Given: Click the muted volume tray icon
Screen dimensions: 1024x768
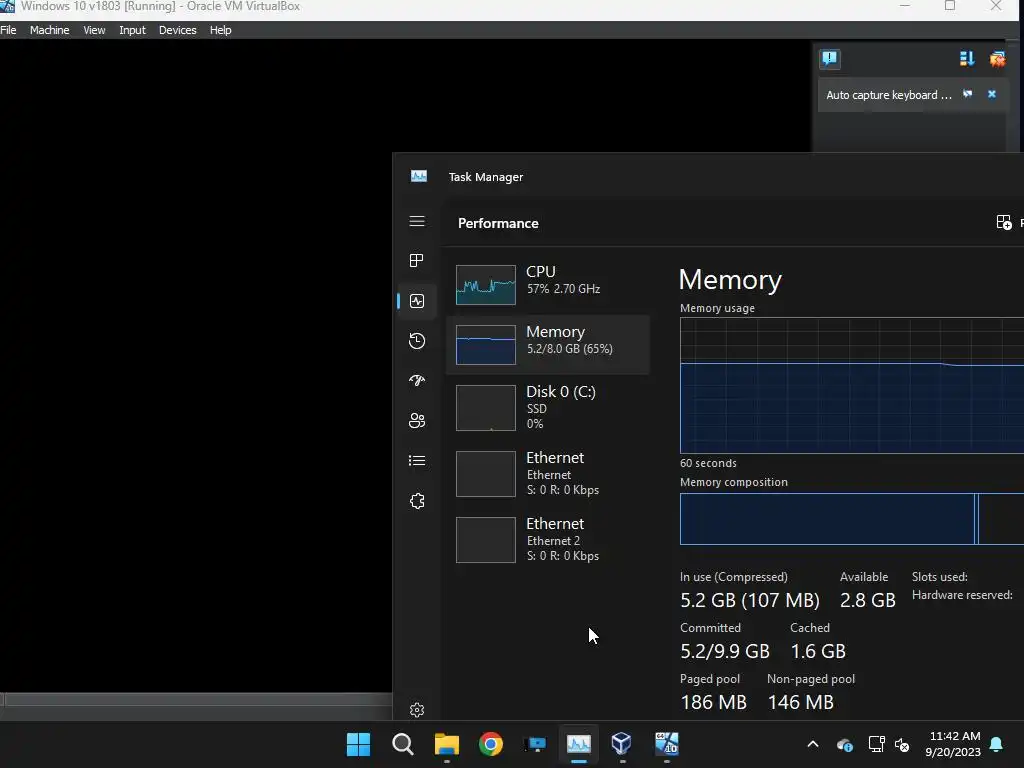Looking at the screenshot, I should (x=902, y=744).
